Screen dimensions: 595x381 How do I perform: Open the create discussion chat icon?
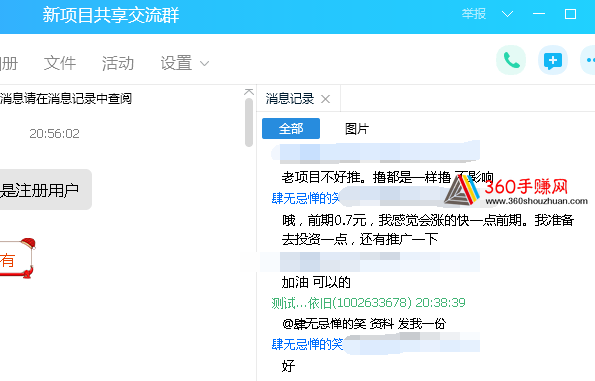(x=553, y=60)
